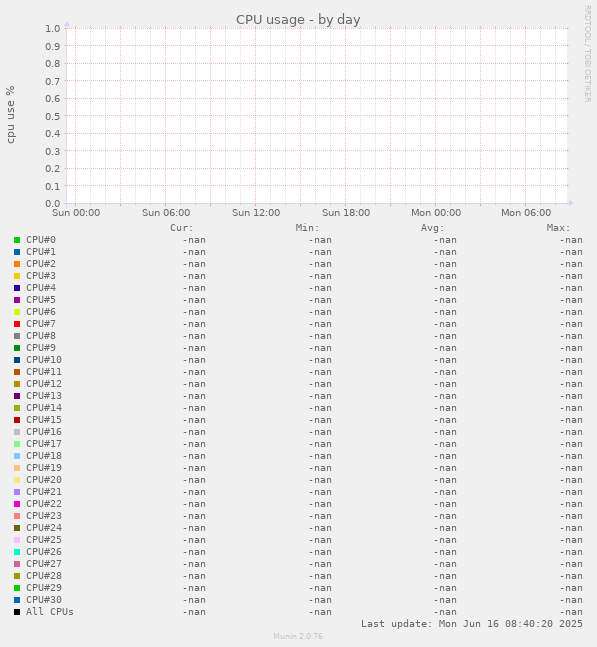
Task: Select the CPU#13 legend label
Action: 44,396
